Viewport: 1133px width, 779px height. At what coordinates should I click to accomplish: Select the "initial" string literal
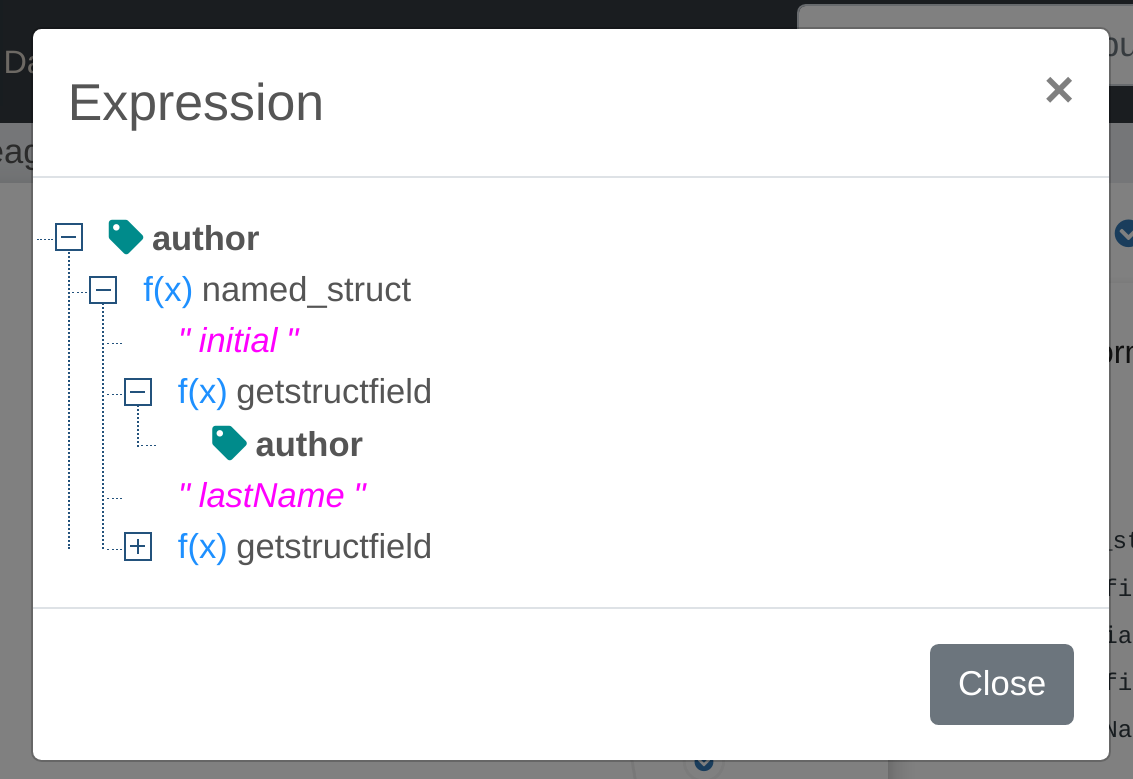tap(240, 341)
